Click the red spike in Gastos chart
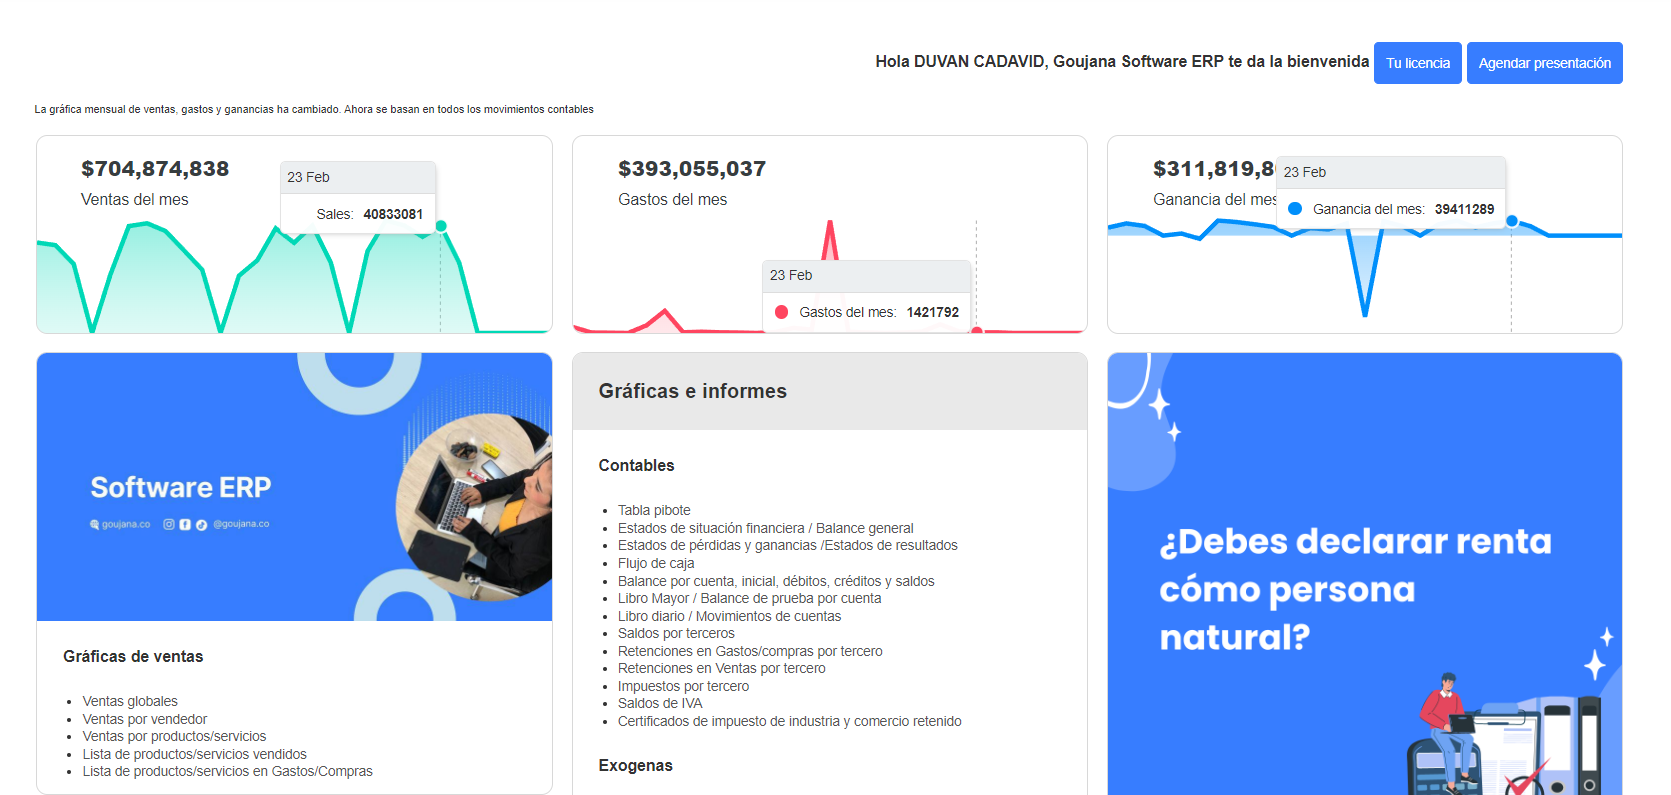Viewport: 1671px width, 795px height. coord(829,240)
